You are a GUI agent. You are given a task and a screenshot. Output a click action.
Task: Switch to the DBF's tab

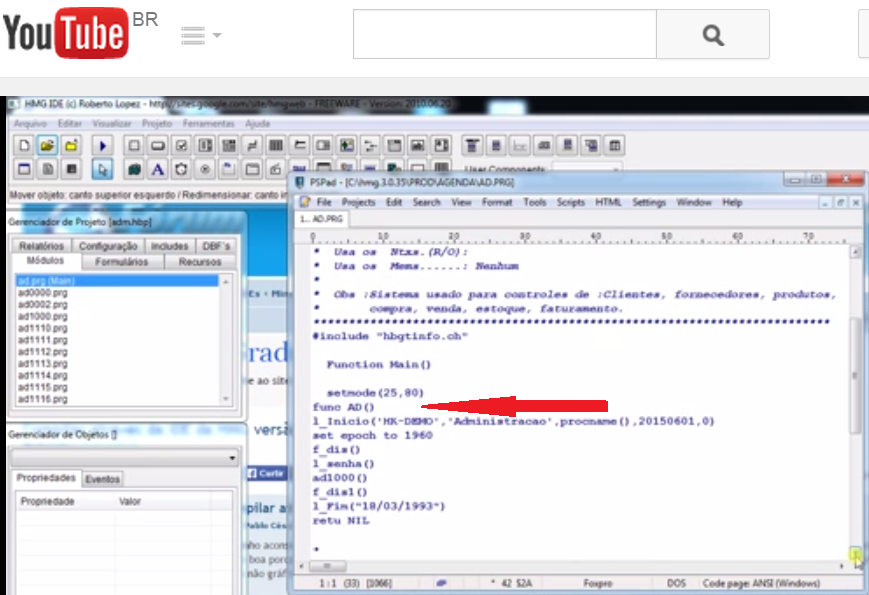click(x=216, y=246)
